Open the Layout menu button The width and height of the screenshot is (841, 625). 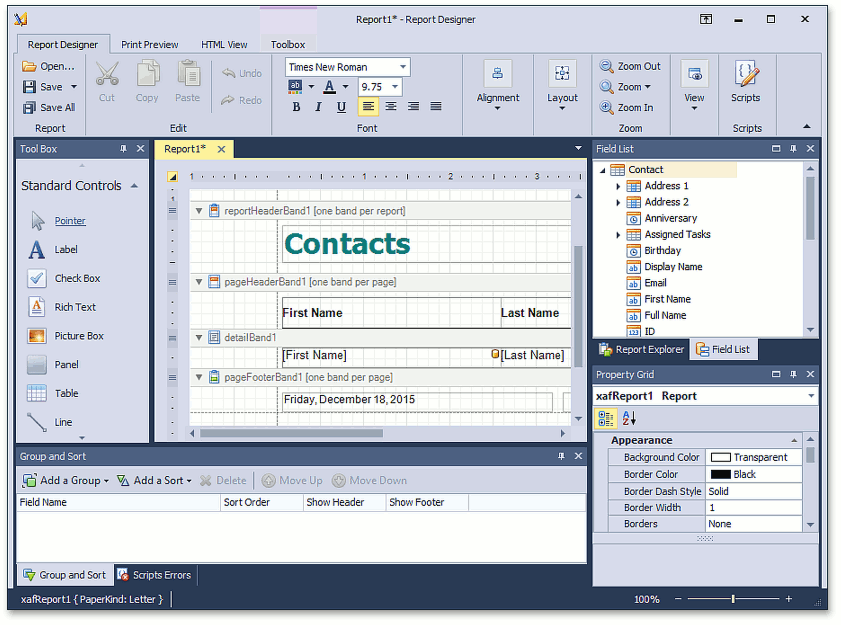[562, 86]
